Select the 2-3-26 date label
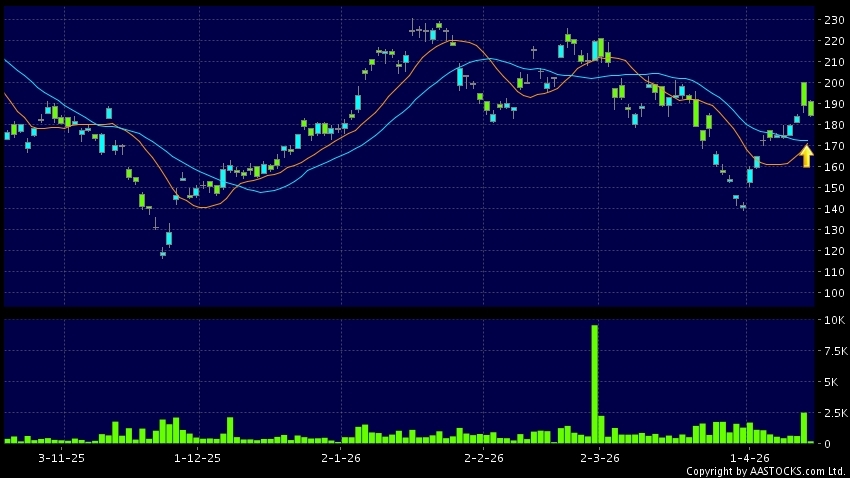The image size is (850, 478). (x=600, y=457)
